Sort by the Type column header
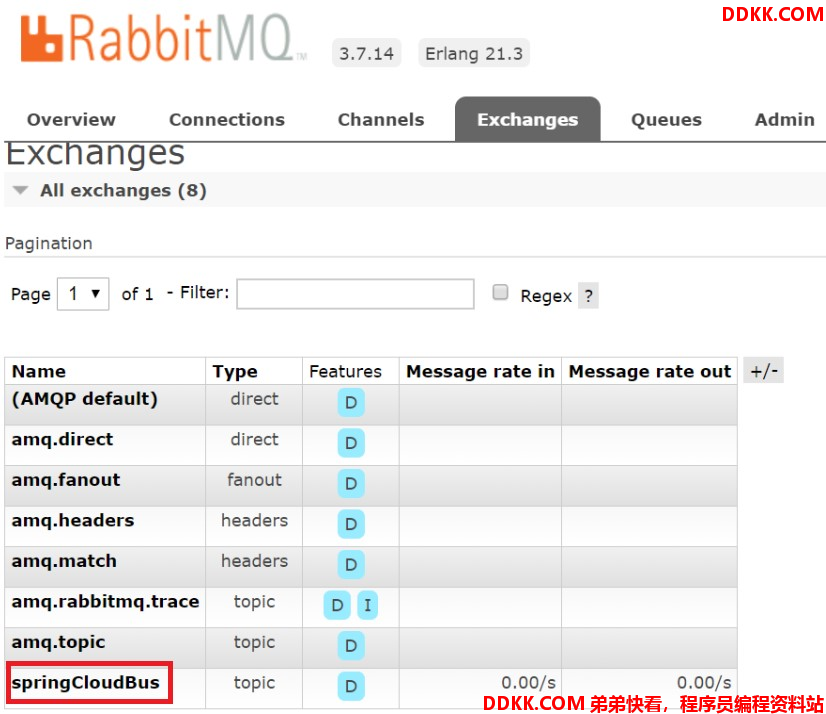Screen dimensions: 826x714 tap(235, 371)
